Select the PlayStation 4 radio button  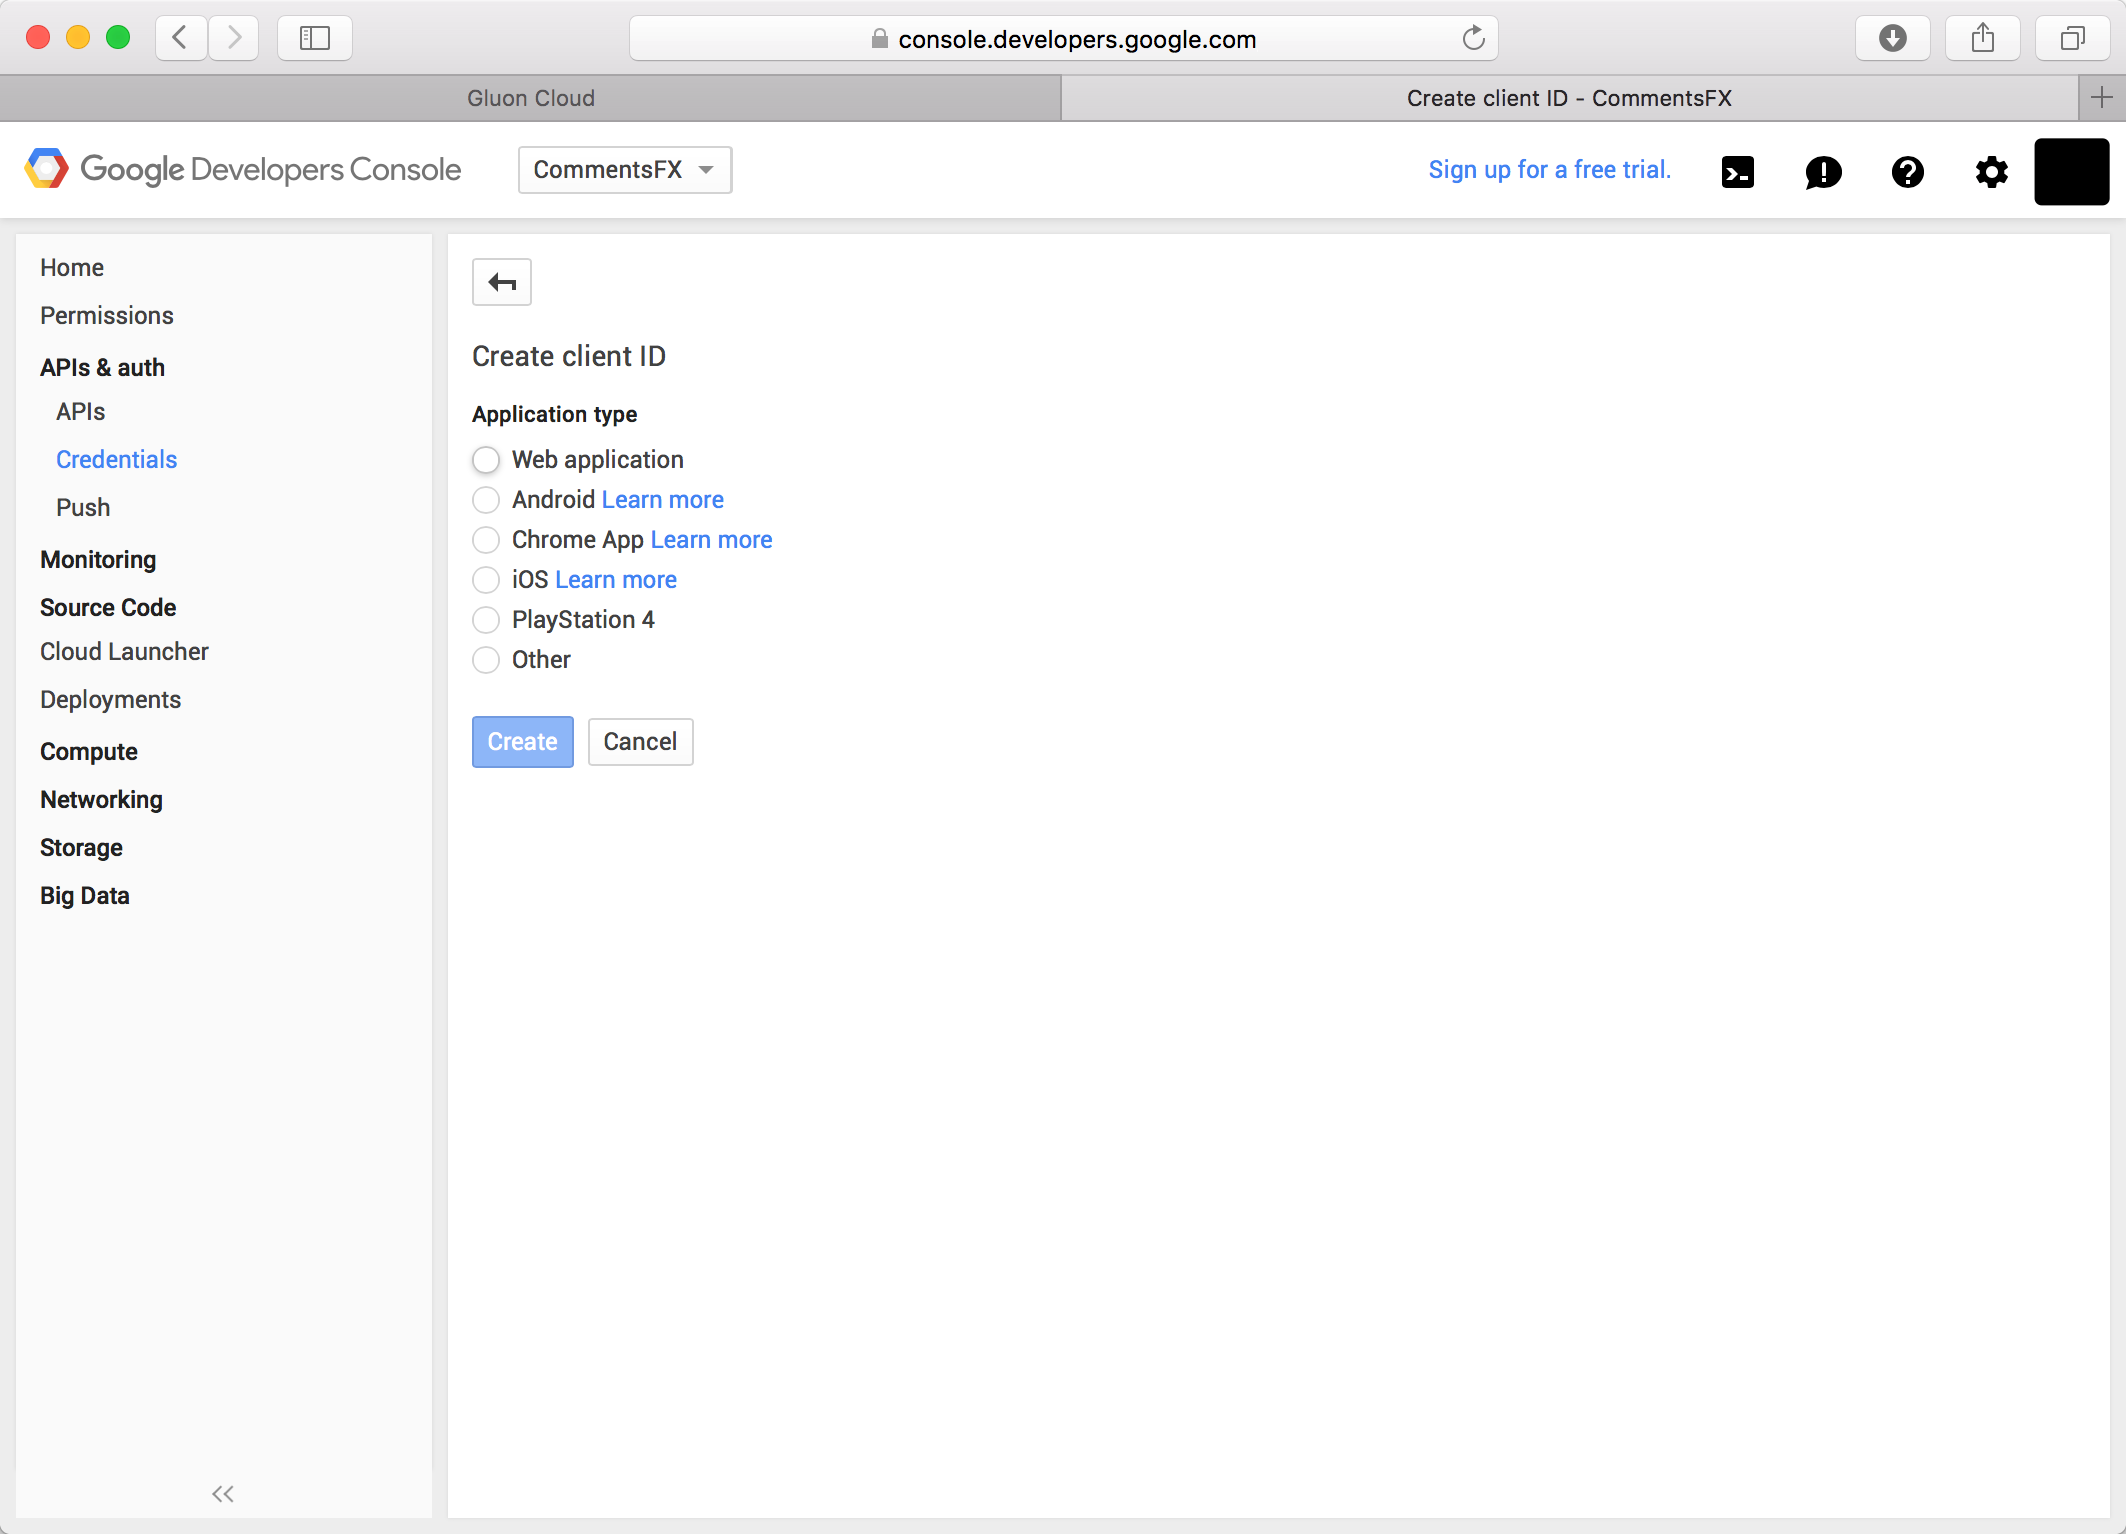point(486,619)
